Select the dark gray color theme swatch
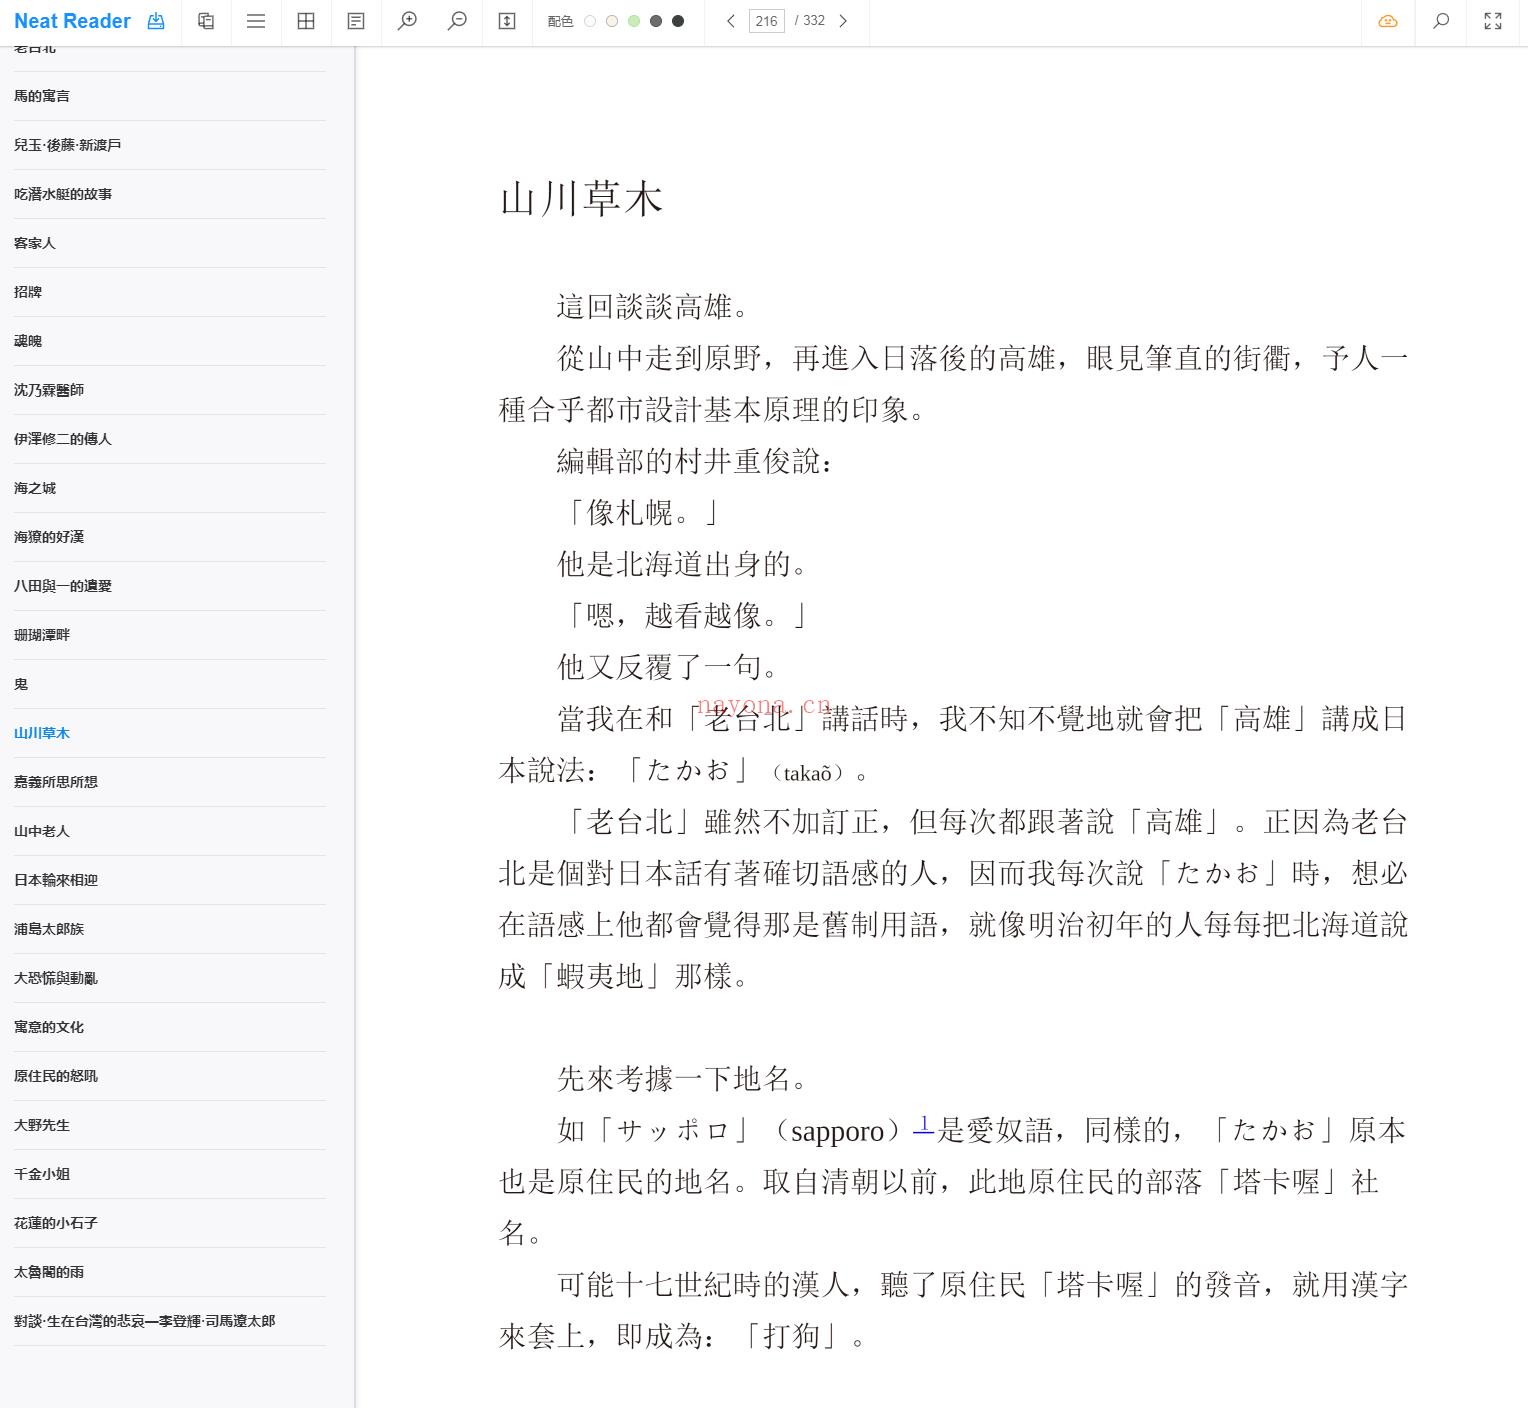The width and height of the screenshot is (1528, 1408). (x=656, y=21)
